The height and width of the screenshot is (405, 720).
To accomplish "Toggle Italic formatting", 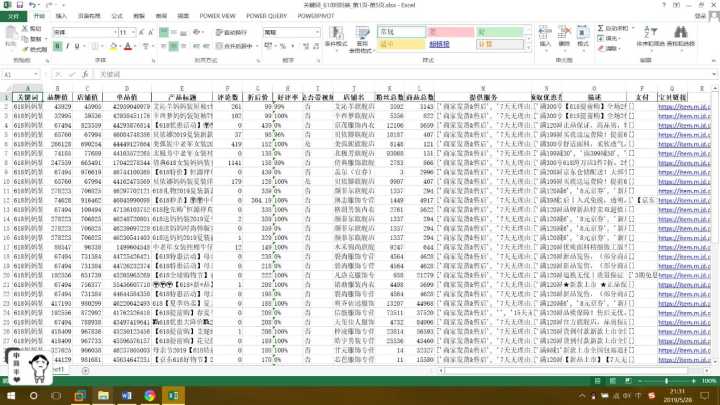I will click(68, 46).
